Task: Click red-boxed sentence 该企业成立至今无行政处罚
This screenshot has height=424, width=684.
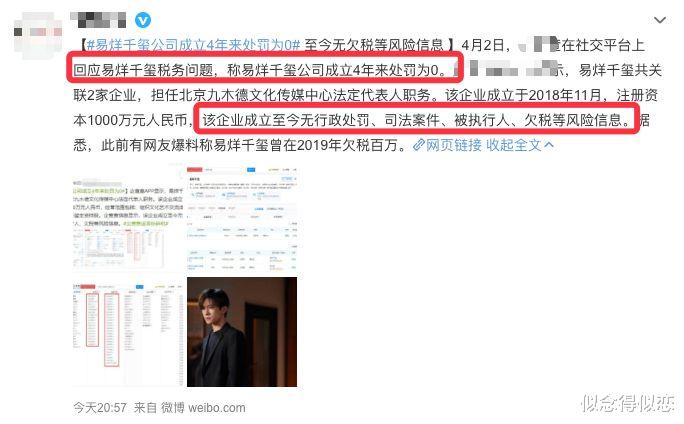Action: coord(417,120)
